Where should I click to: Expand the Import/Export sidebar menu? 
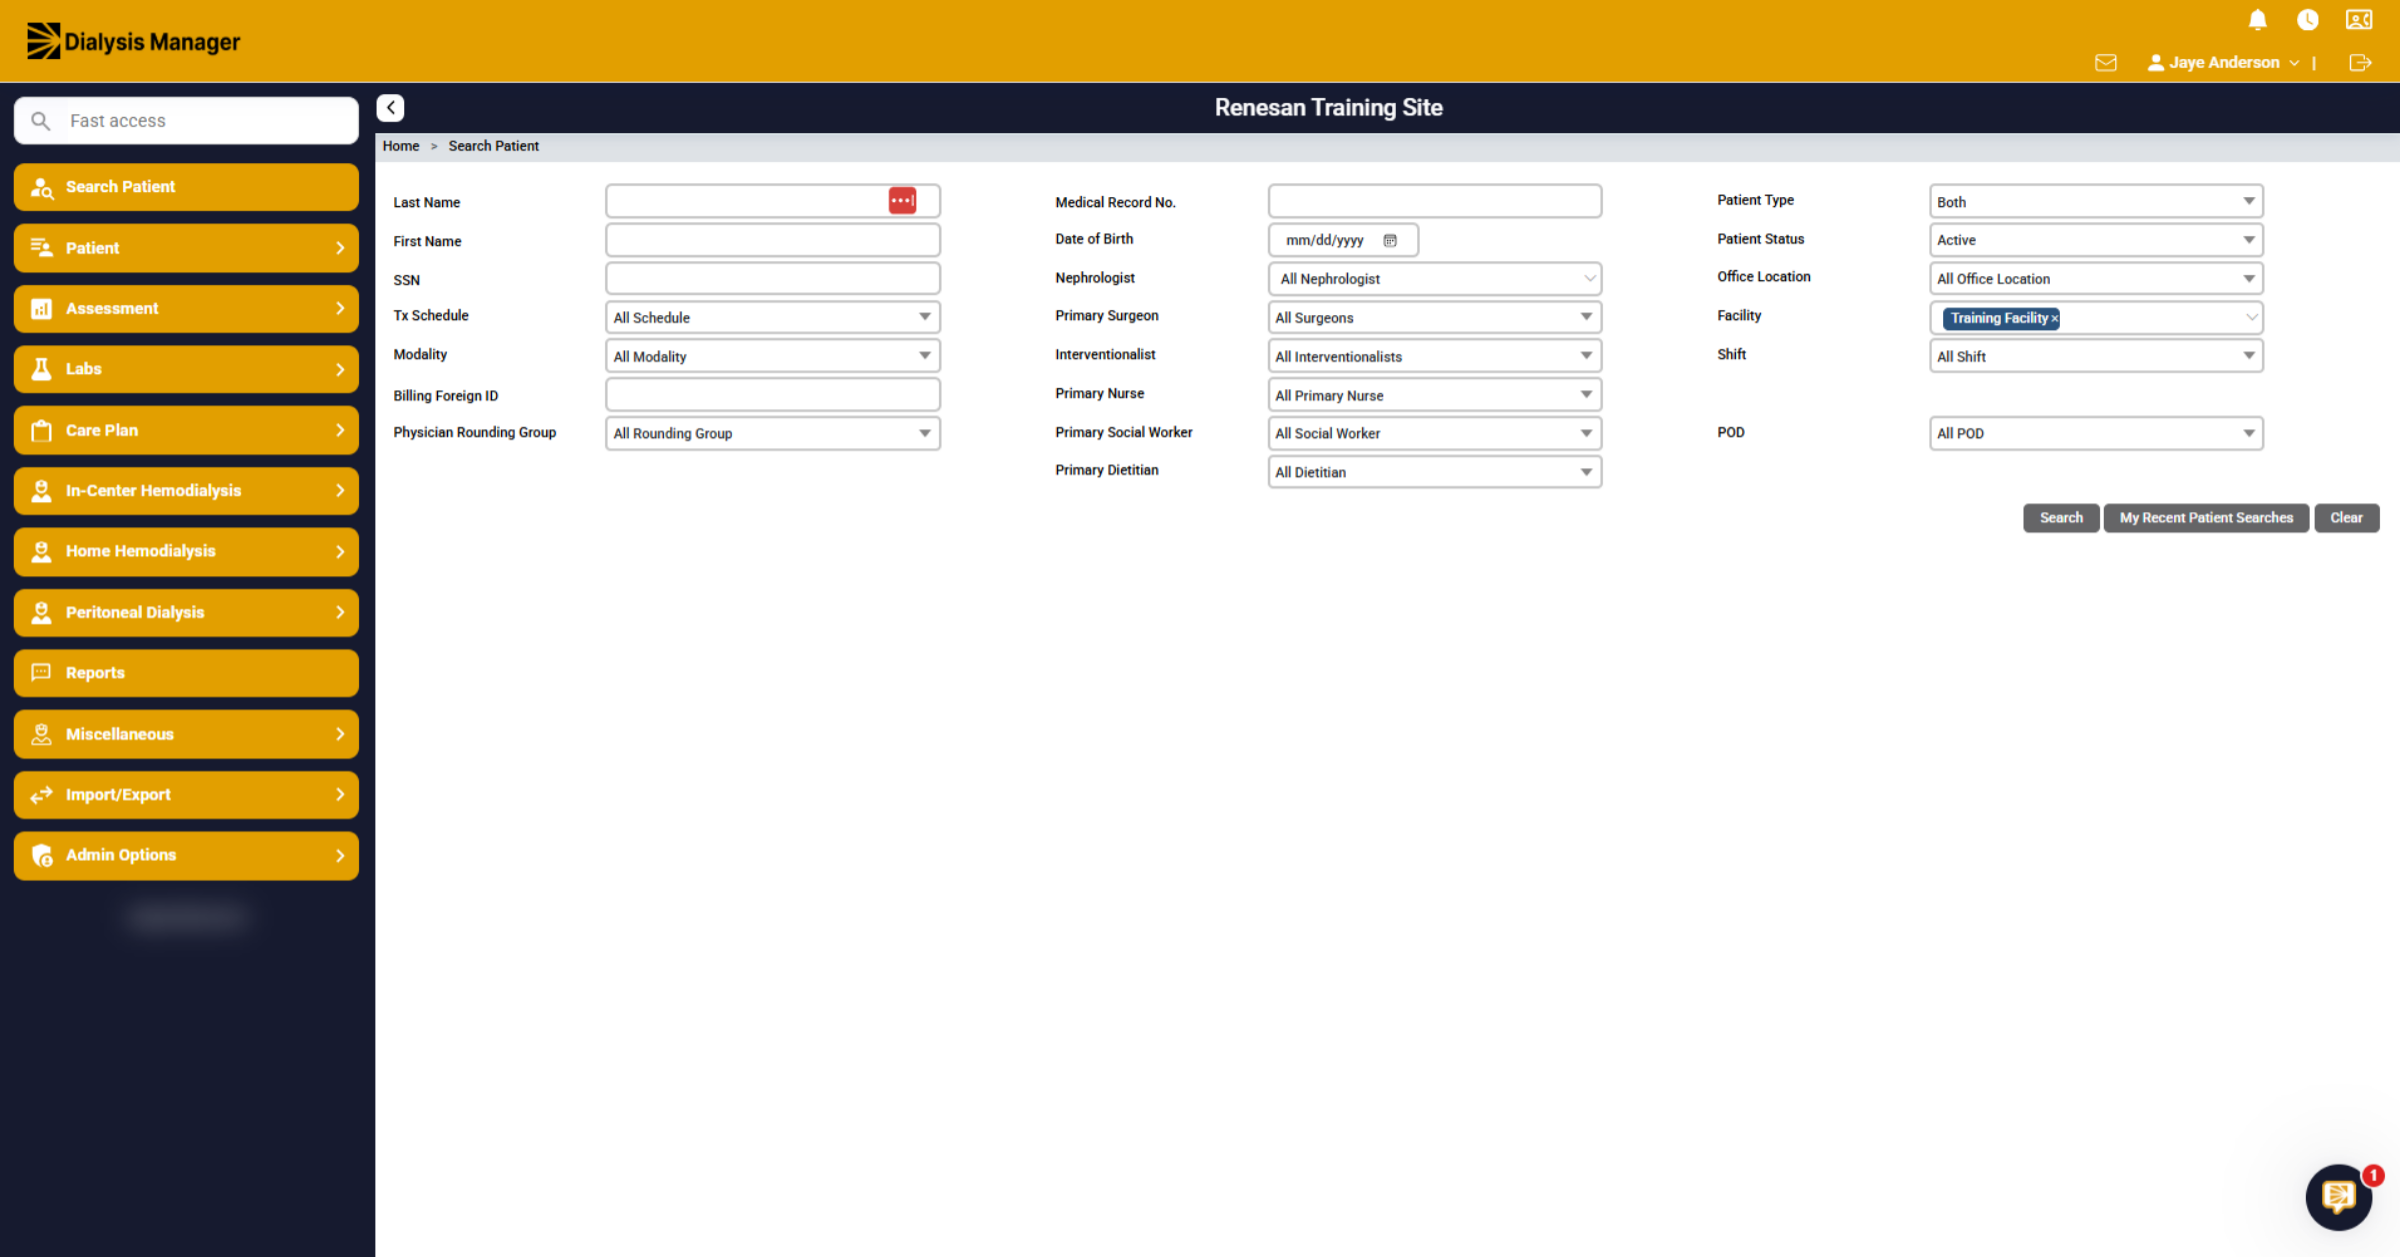pos(186,795)
